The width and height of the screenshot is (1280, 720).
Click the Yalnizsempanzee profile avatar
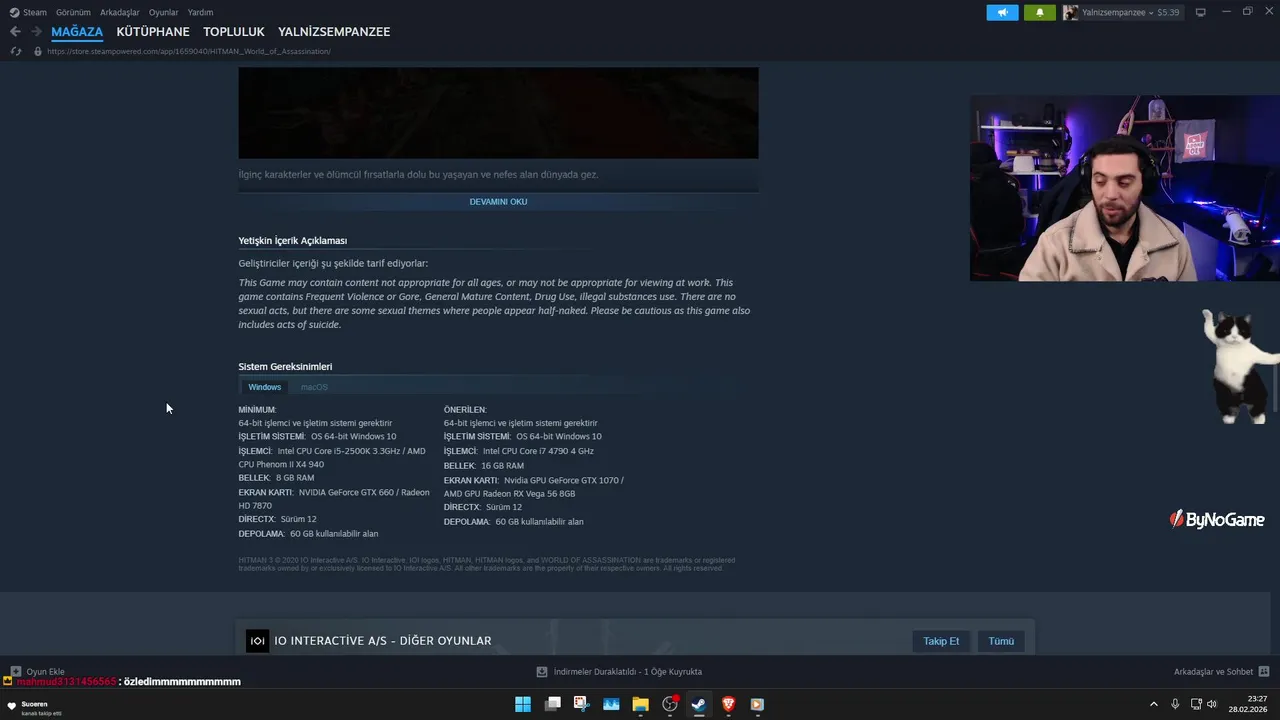(x=1070, y=12)
